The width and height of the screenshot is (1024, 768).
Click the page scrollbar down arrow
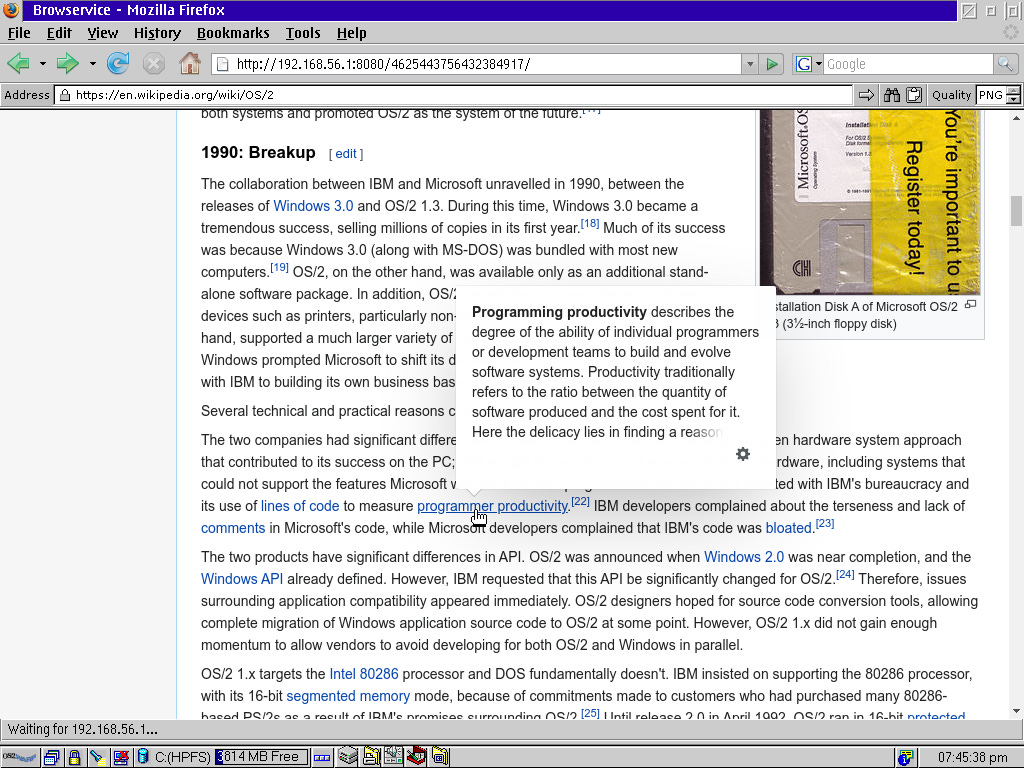(1015, 711)
